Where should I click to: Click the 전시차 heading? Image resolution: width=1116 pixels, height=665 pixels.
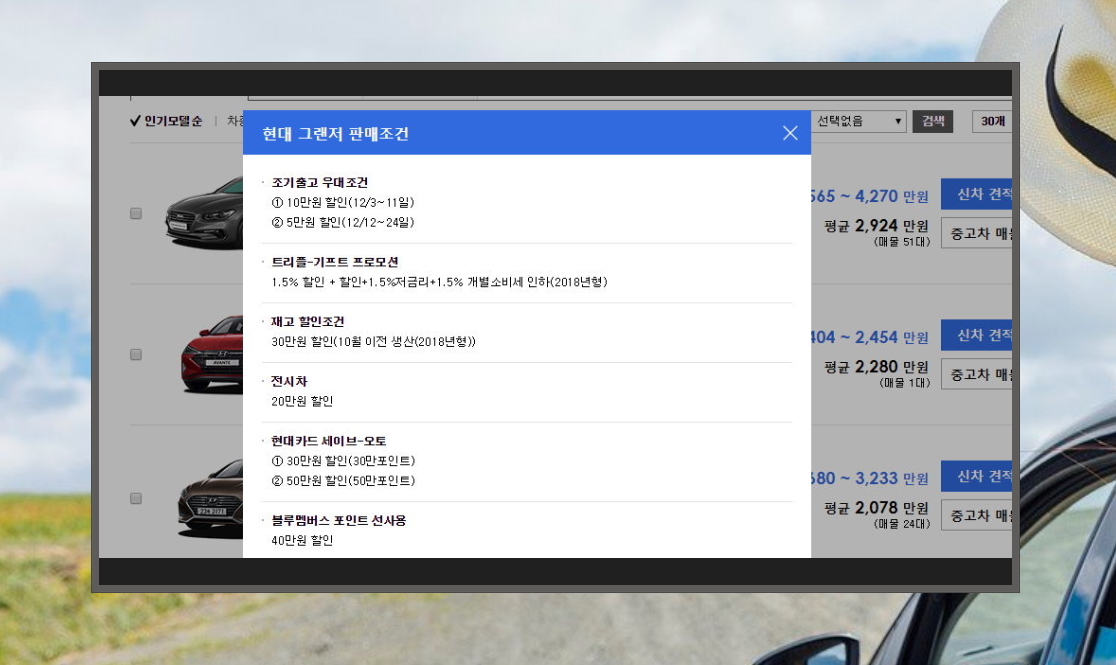289,381
